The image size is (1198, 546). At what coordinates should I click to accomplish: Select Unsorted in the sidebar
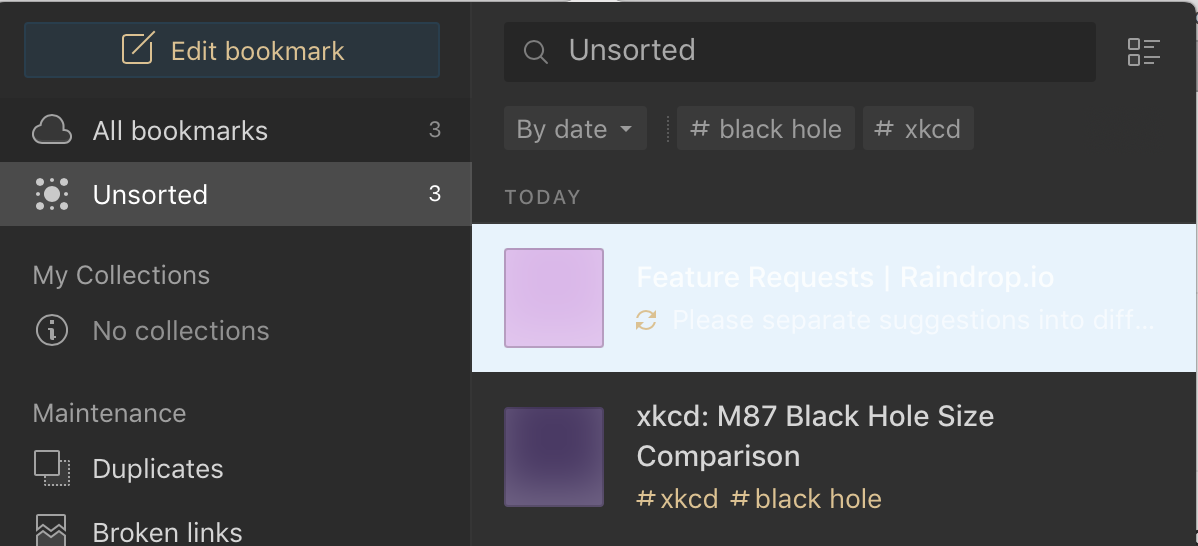[235, 194]
